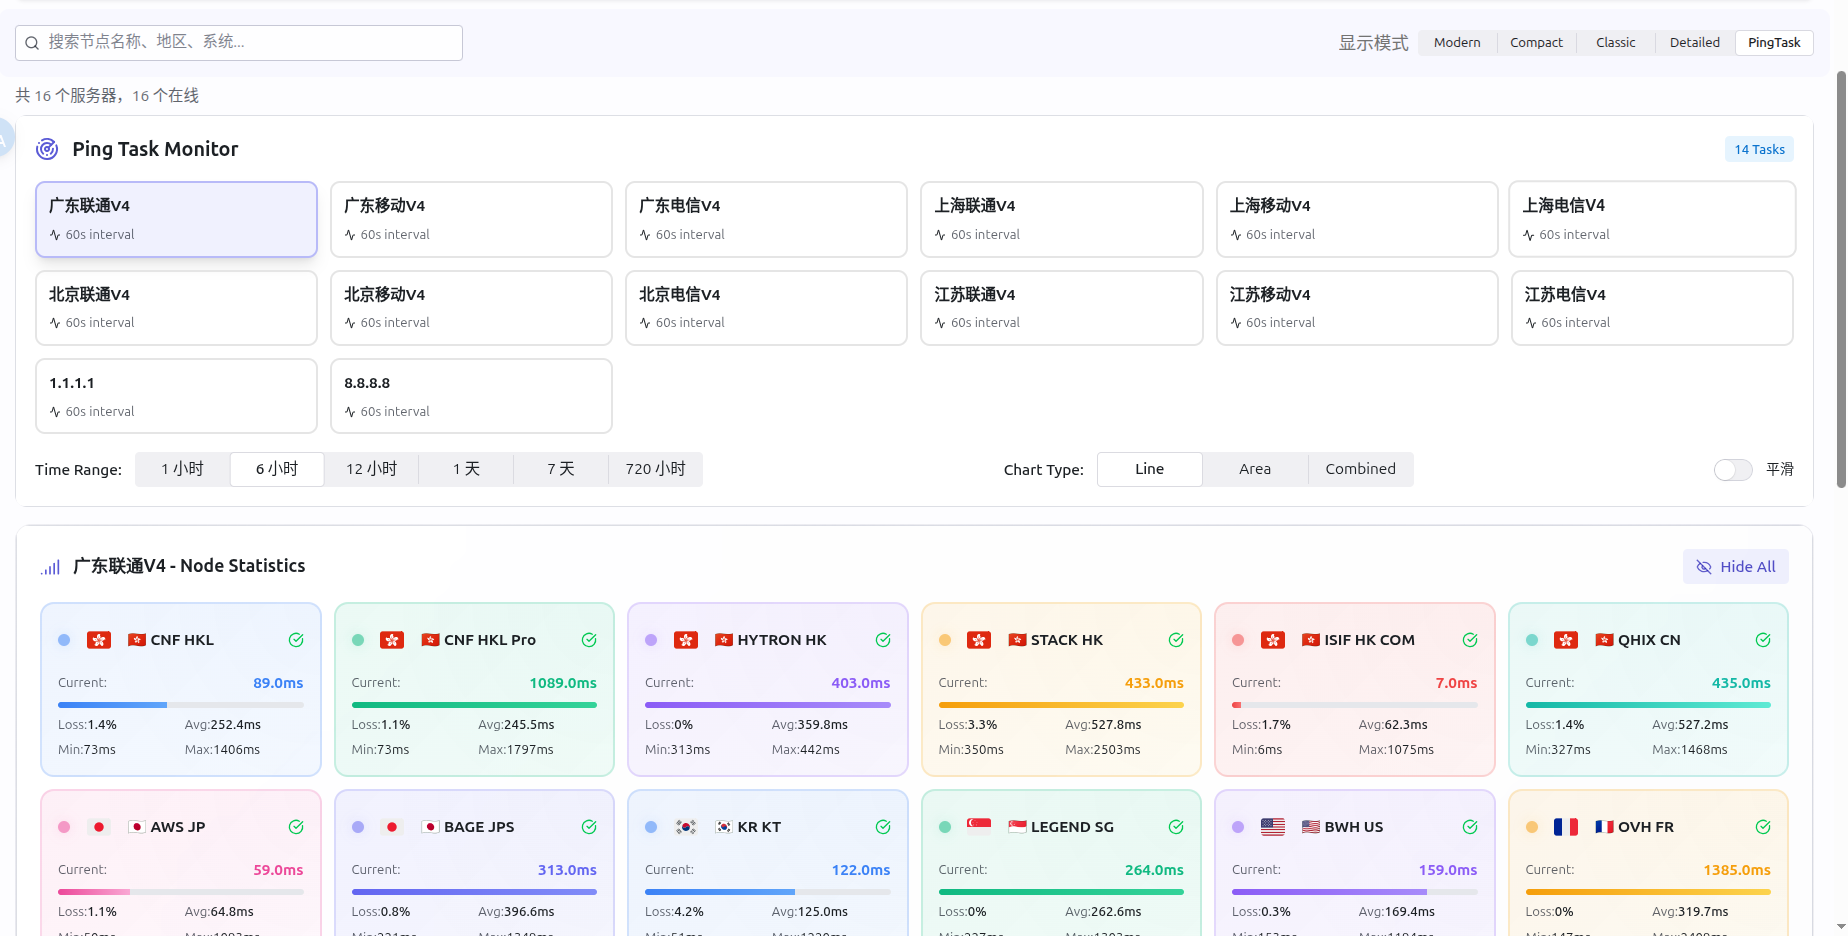This screenshot has height=936, width=1848.
Task: Select the Area chart type
Action: pyautogui.click(x=1255, y=469)
